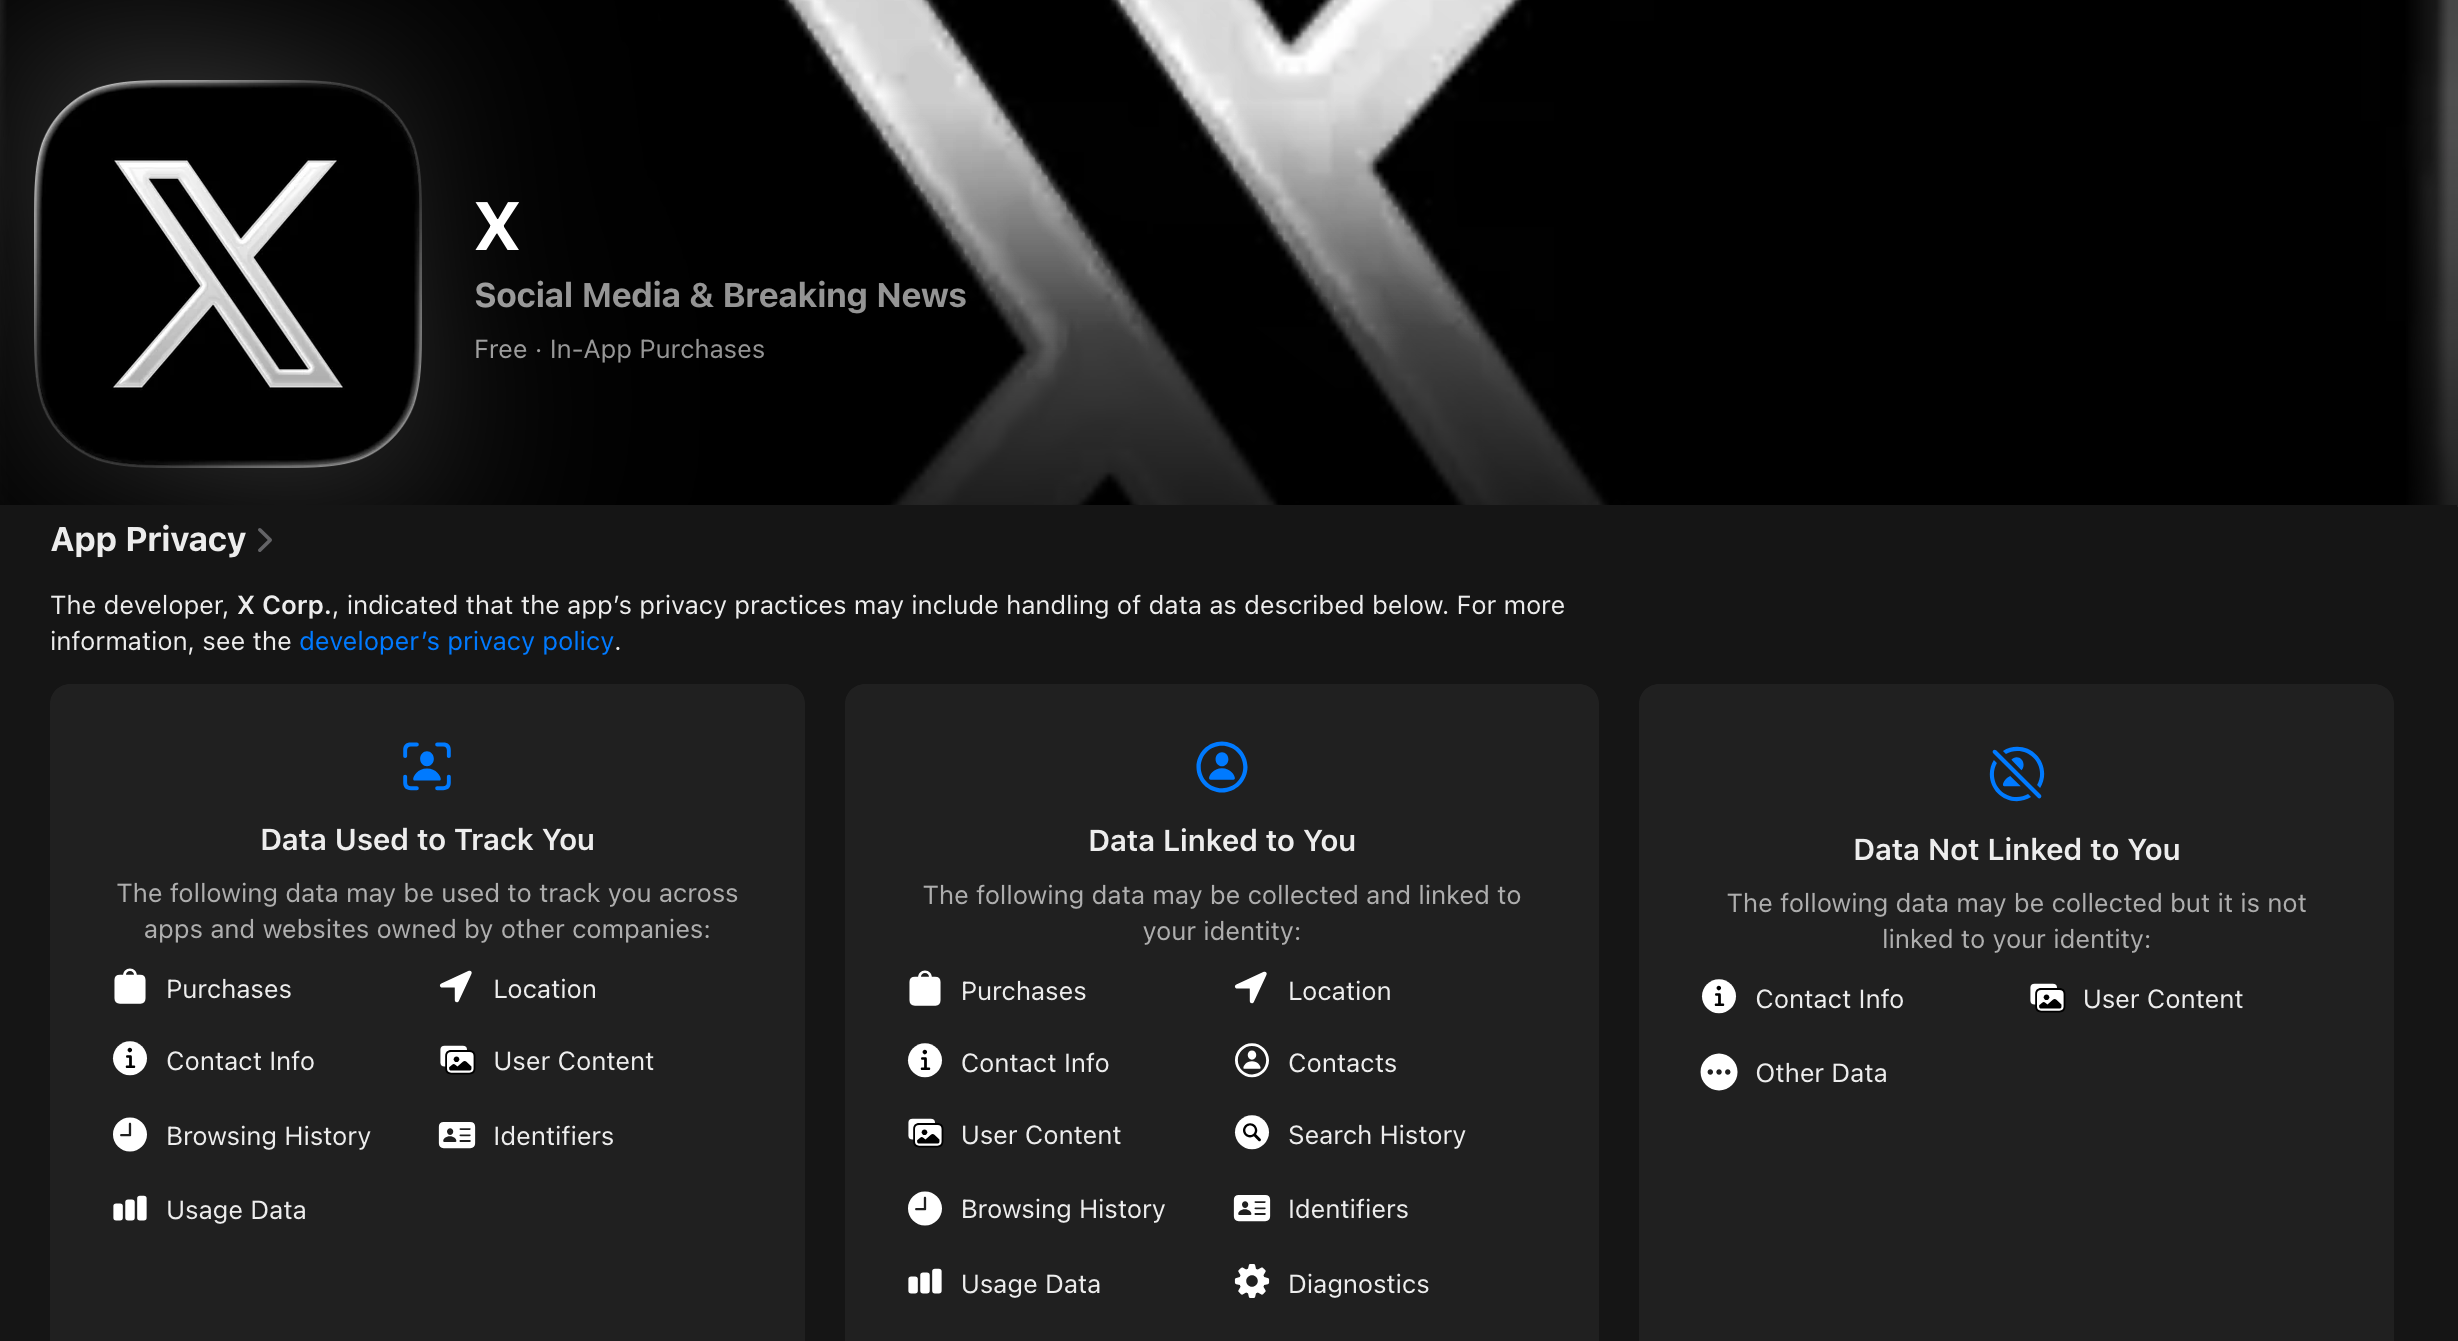
Task: Click 'Identifiers' label in Track You card
Action: coord(553,1136)
